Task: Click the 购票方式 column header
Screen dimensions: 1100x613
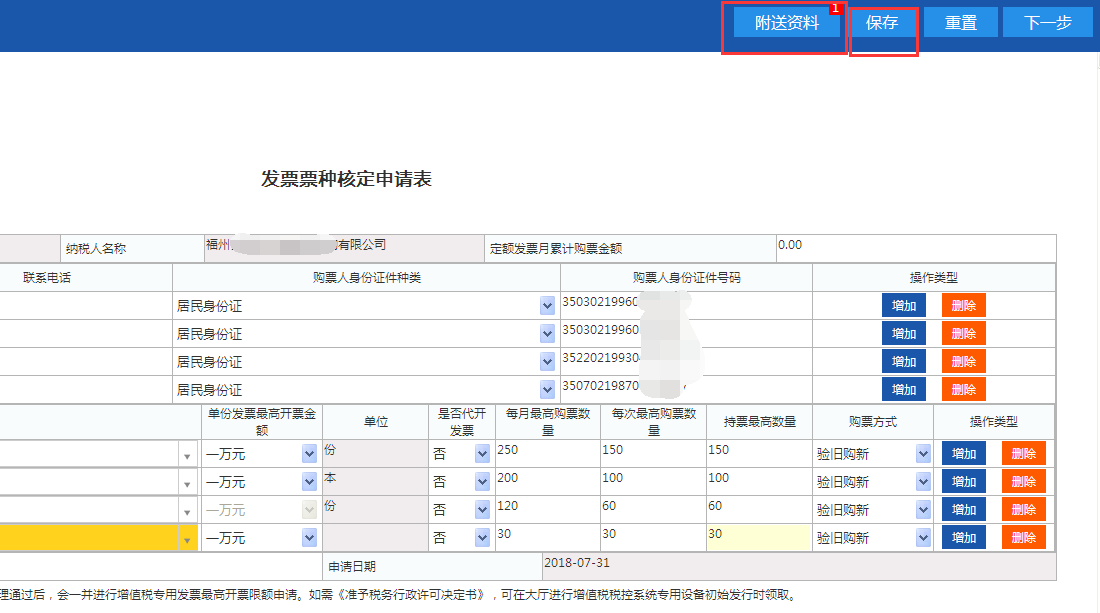Action: [873, 422]
